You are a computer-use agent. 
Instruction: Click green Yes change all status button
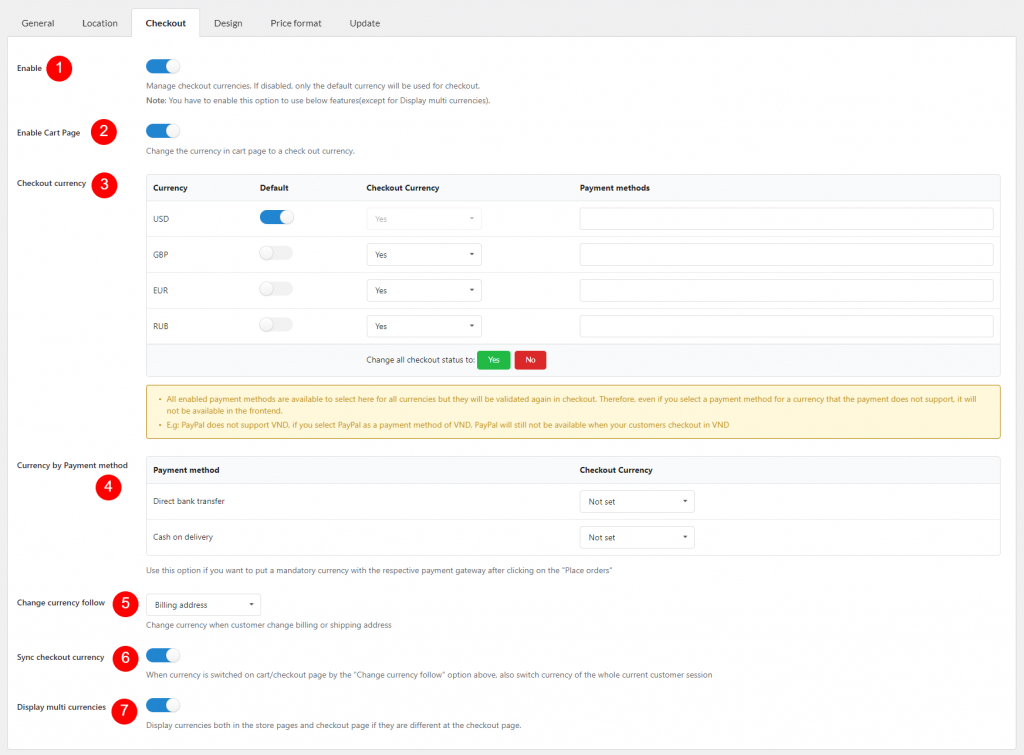click(493, 360)
